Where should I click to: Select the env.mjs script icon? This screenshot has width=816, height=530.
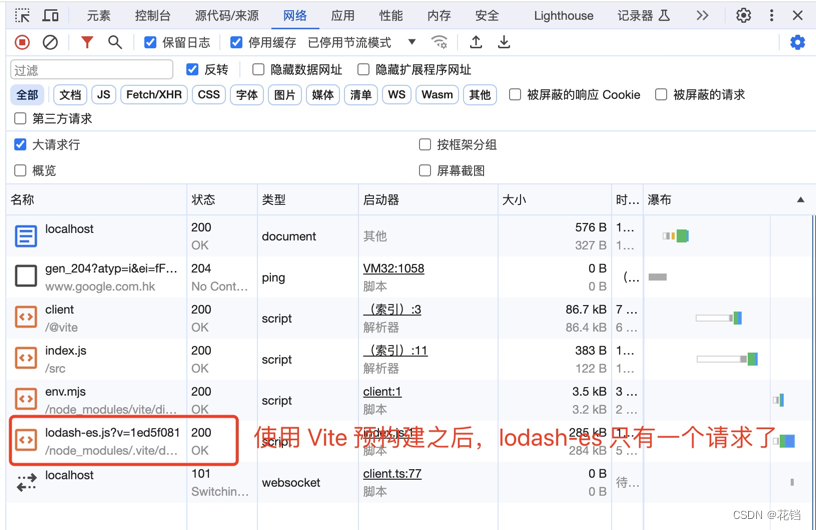(x=26, y=399)
